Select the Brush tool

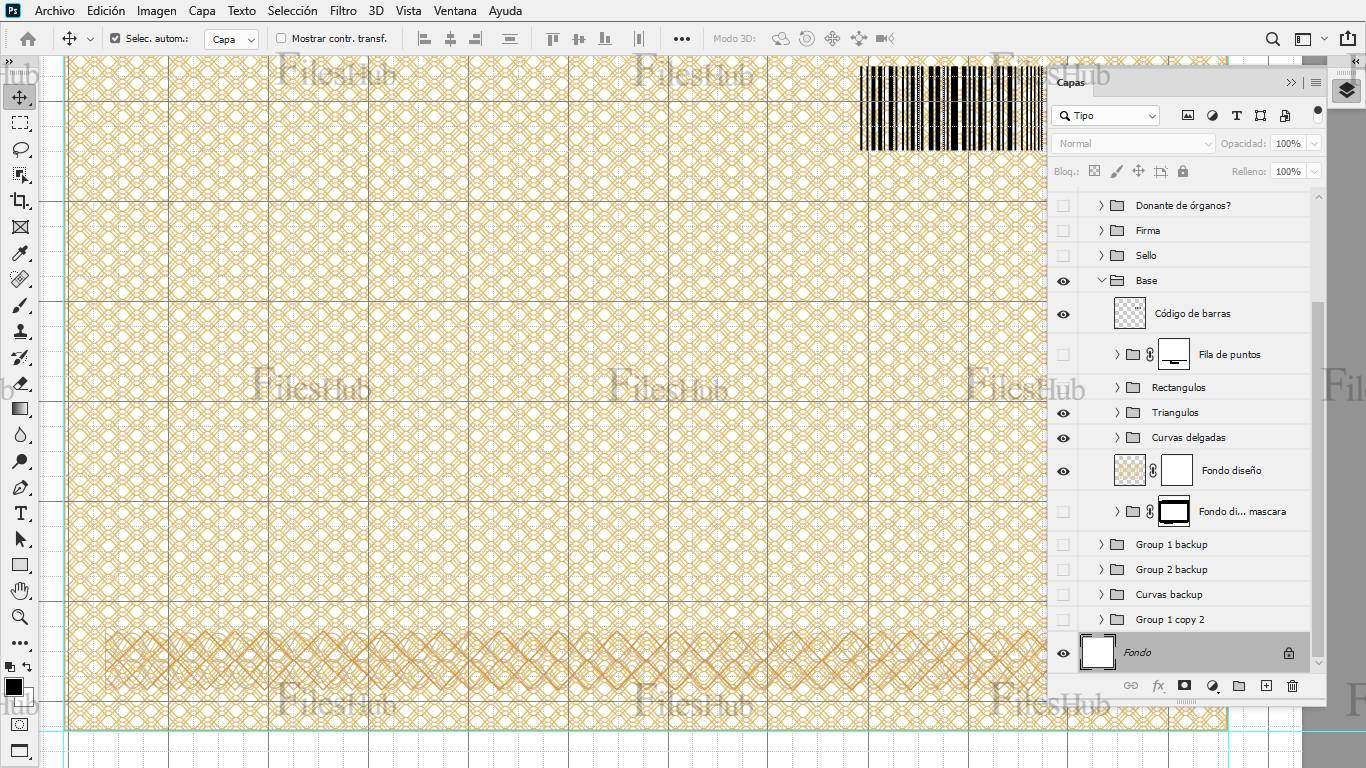(19, 306)
